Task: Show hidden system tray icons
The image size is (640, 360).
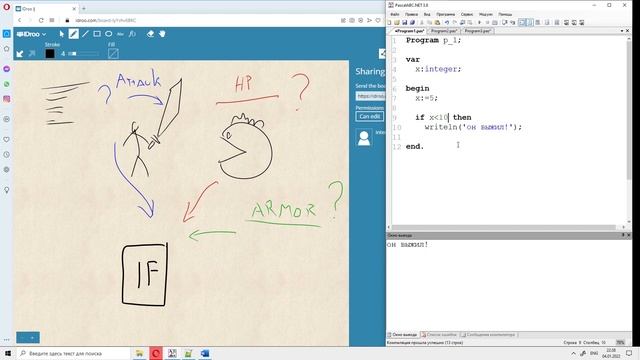Action: (573, 353)
